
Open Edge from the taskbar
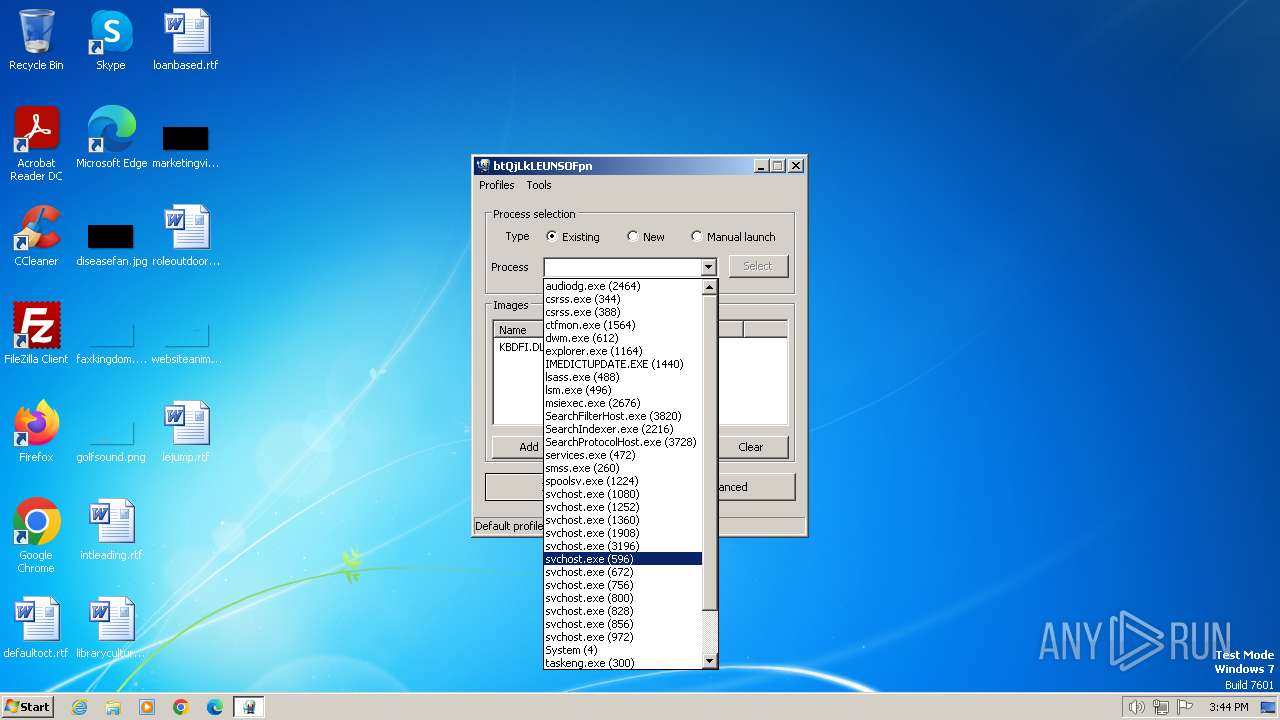point(215,707)
